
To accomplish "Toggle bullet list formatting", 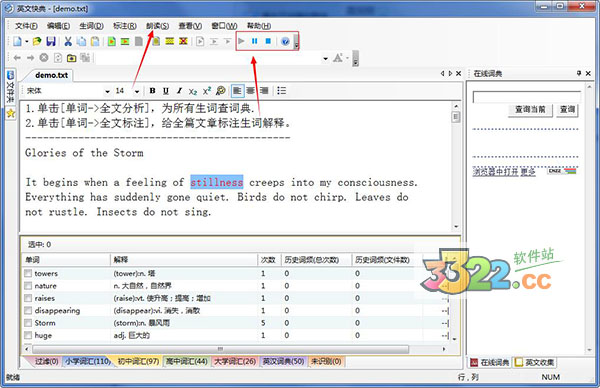I will click(281, 91).
